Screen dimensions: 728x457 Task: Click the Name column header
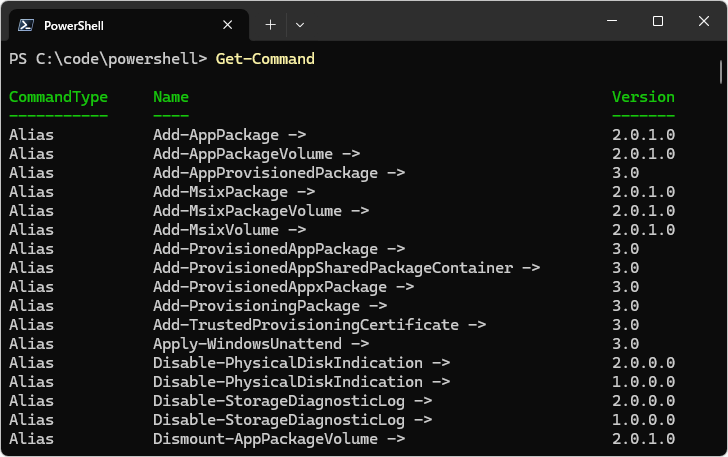(x=171, y=97)
